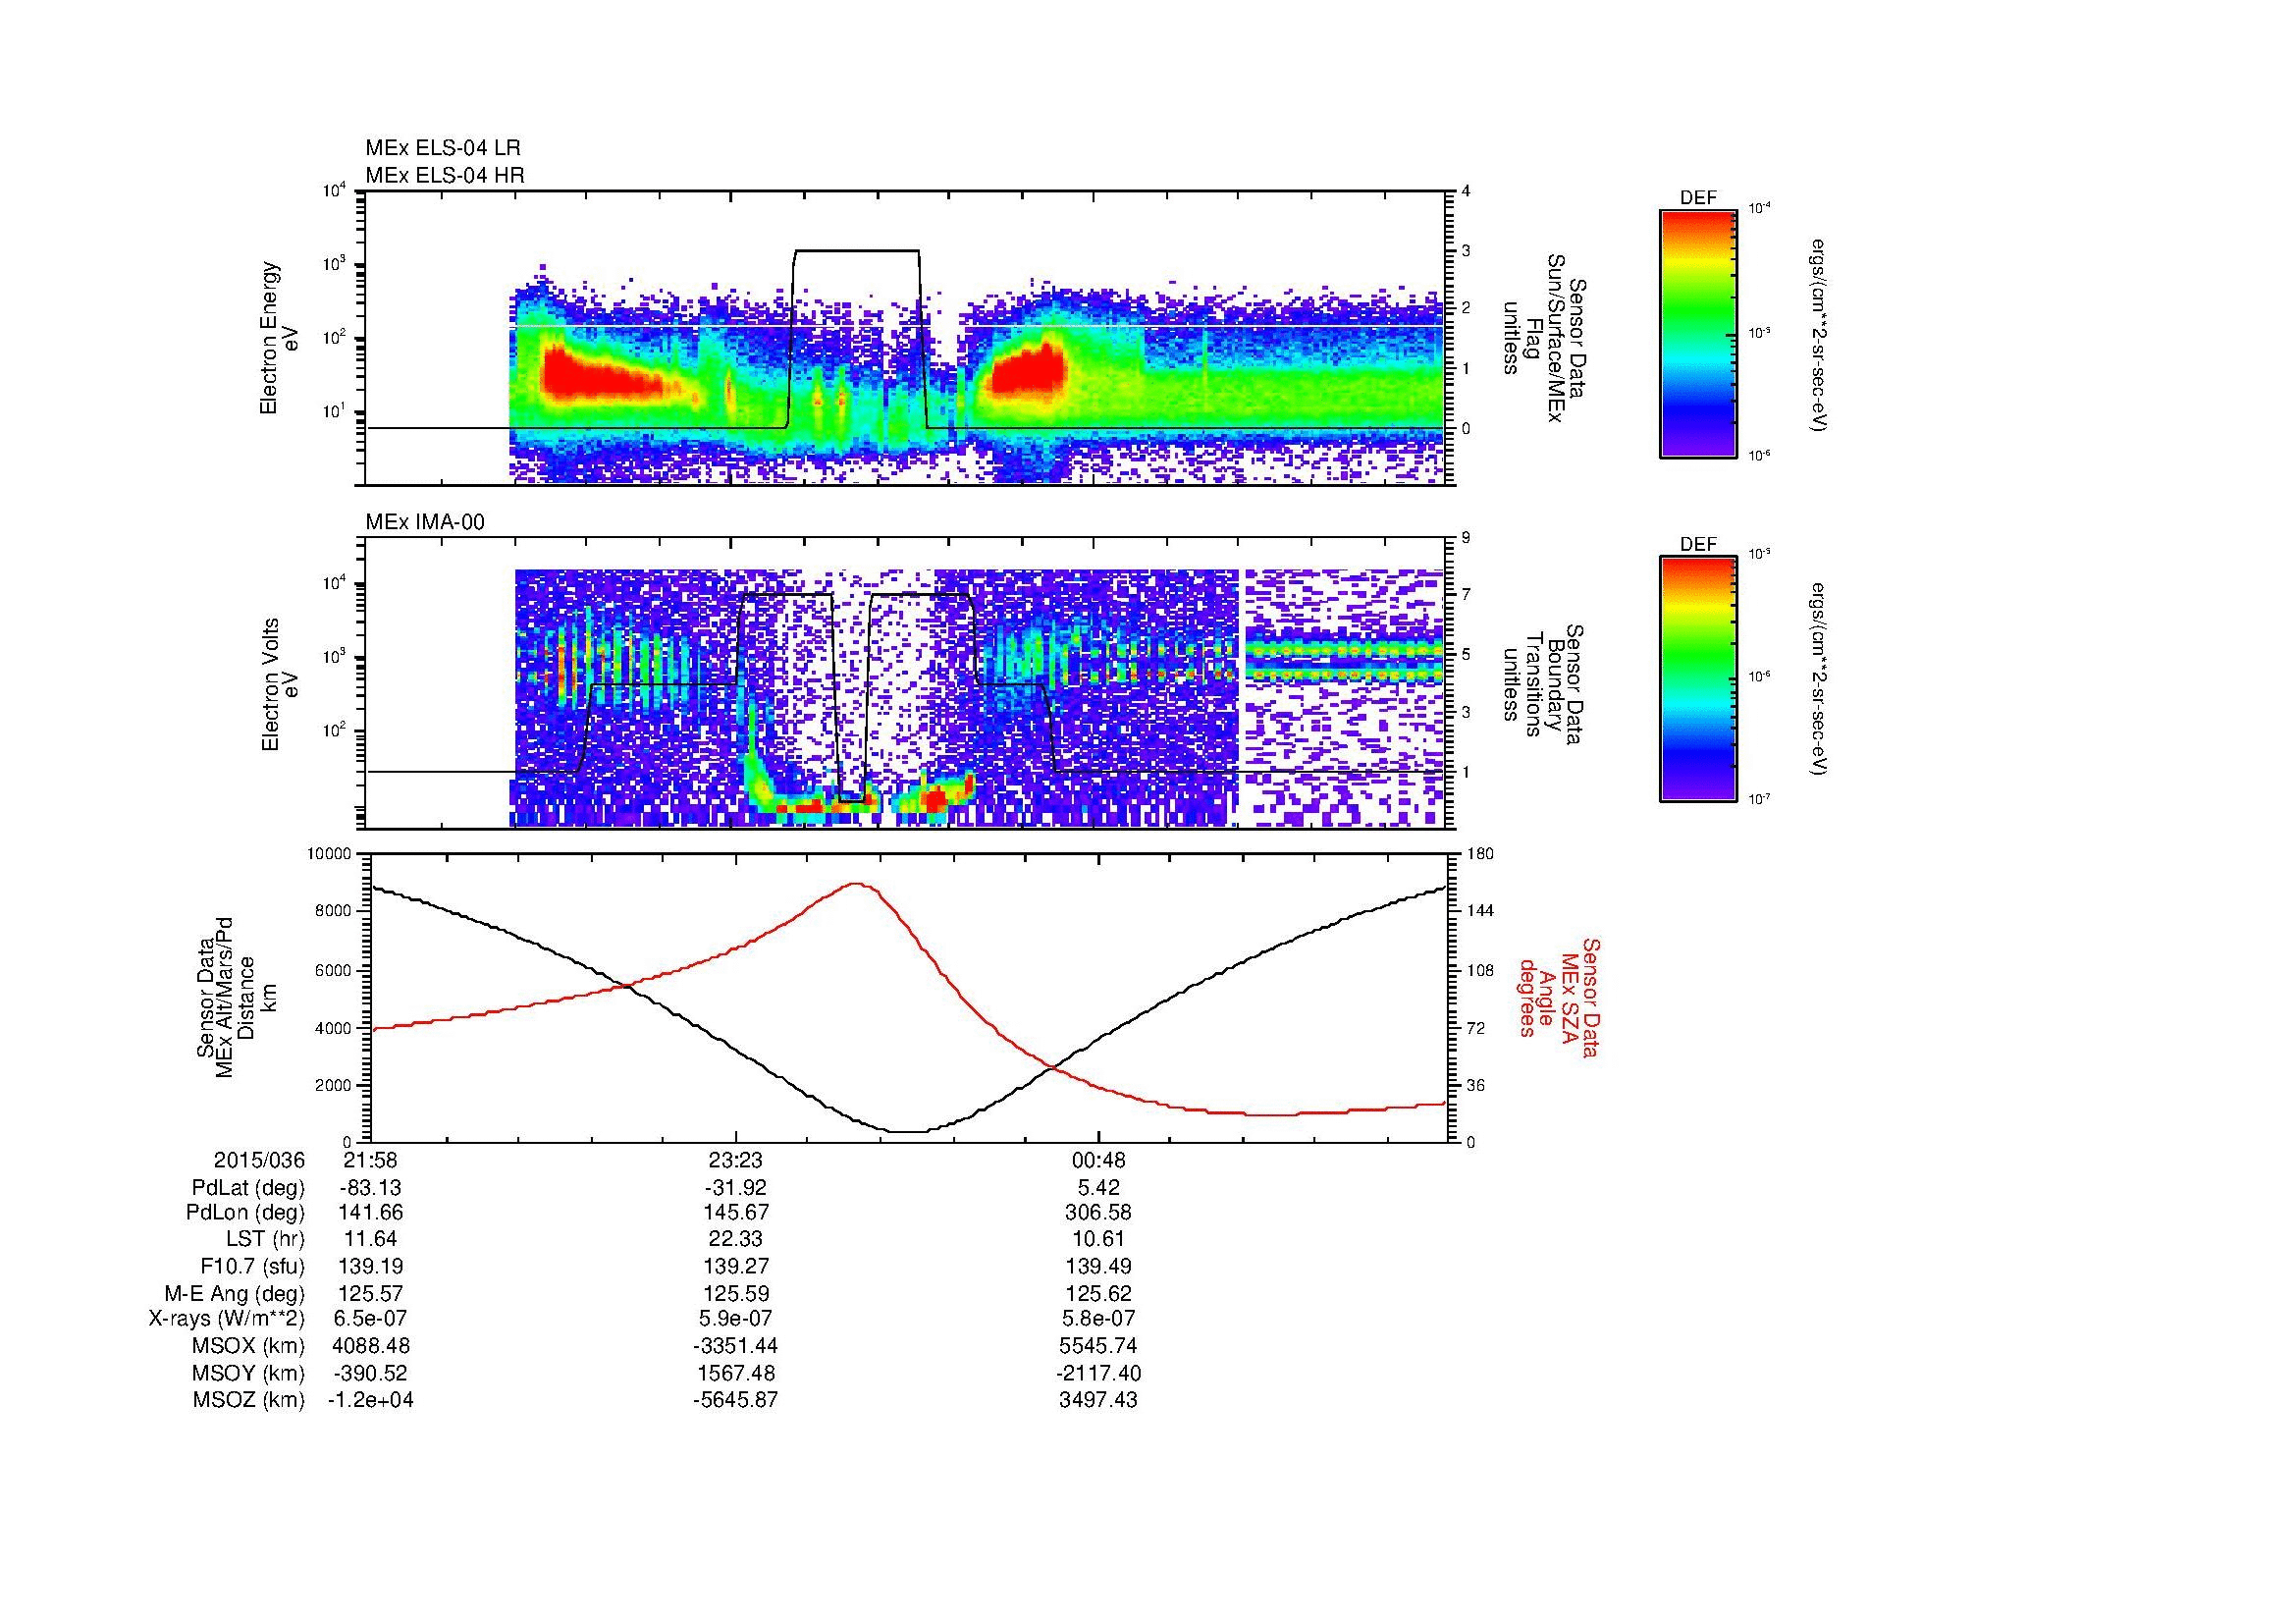Click the MSOX value -3351.44
Viewport: 2296px width, 1623px height.
click(x=735, y=1346)
